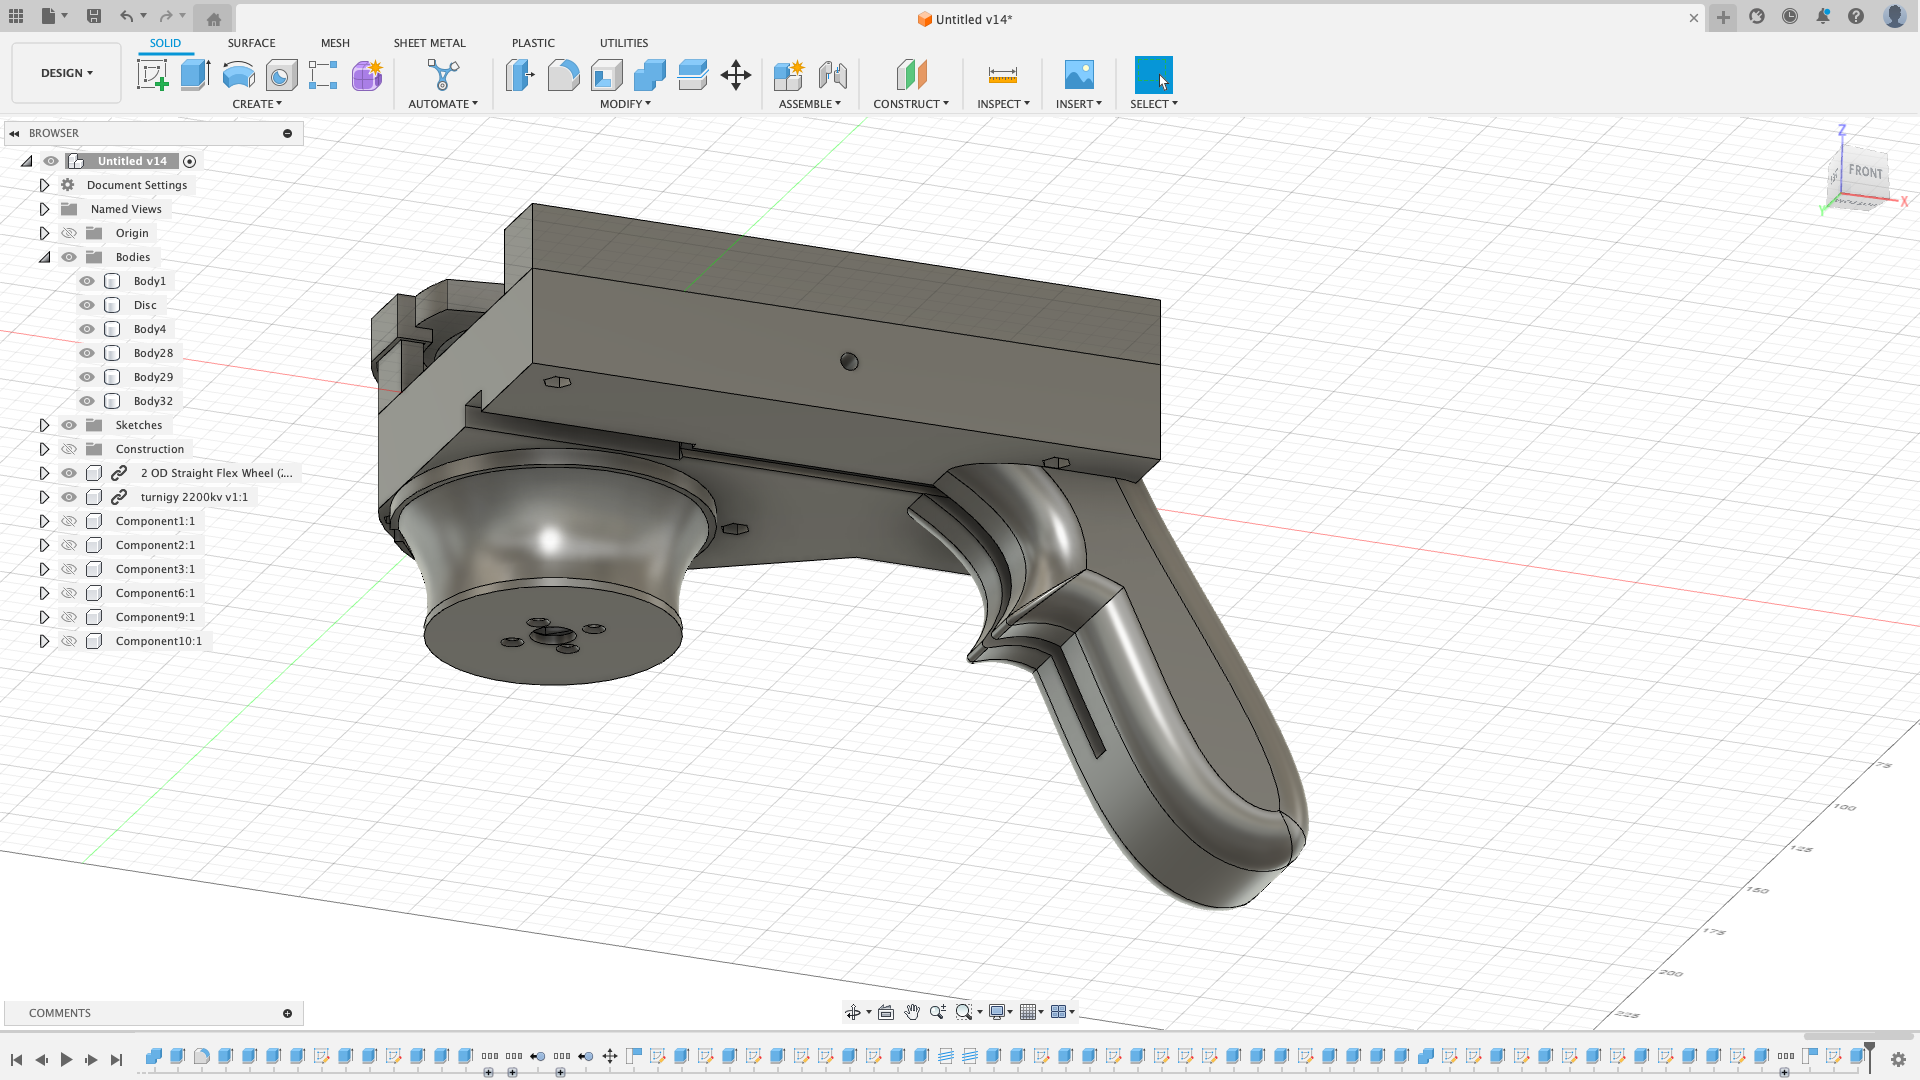This screenshot has width=1920, height=1080.
Task: Rename the turnigy 2200kv component
Action: 195,497
